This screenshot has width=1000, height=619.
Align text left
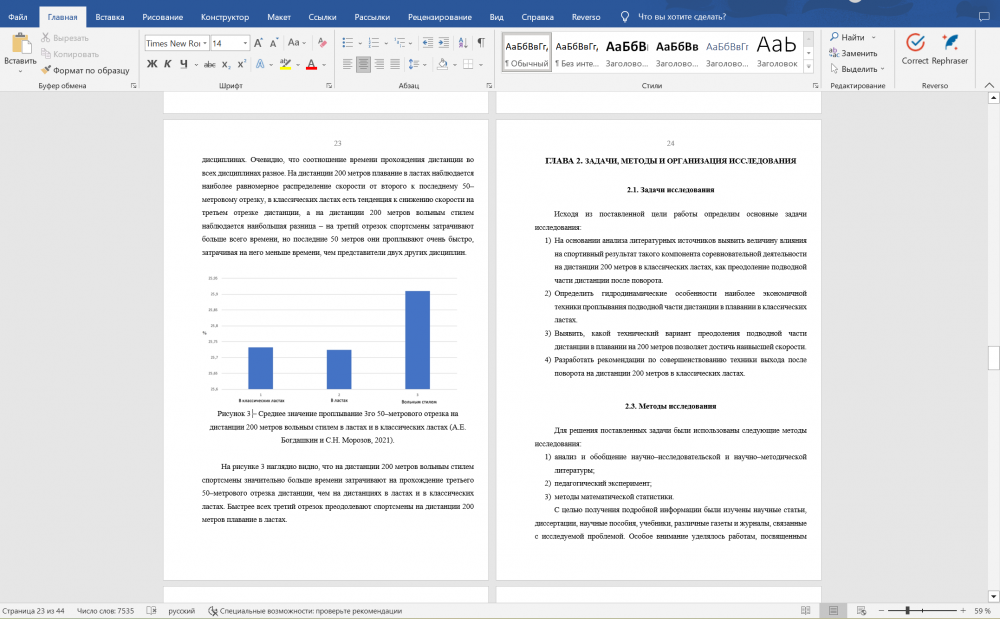click(x=348, y=64)
